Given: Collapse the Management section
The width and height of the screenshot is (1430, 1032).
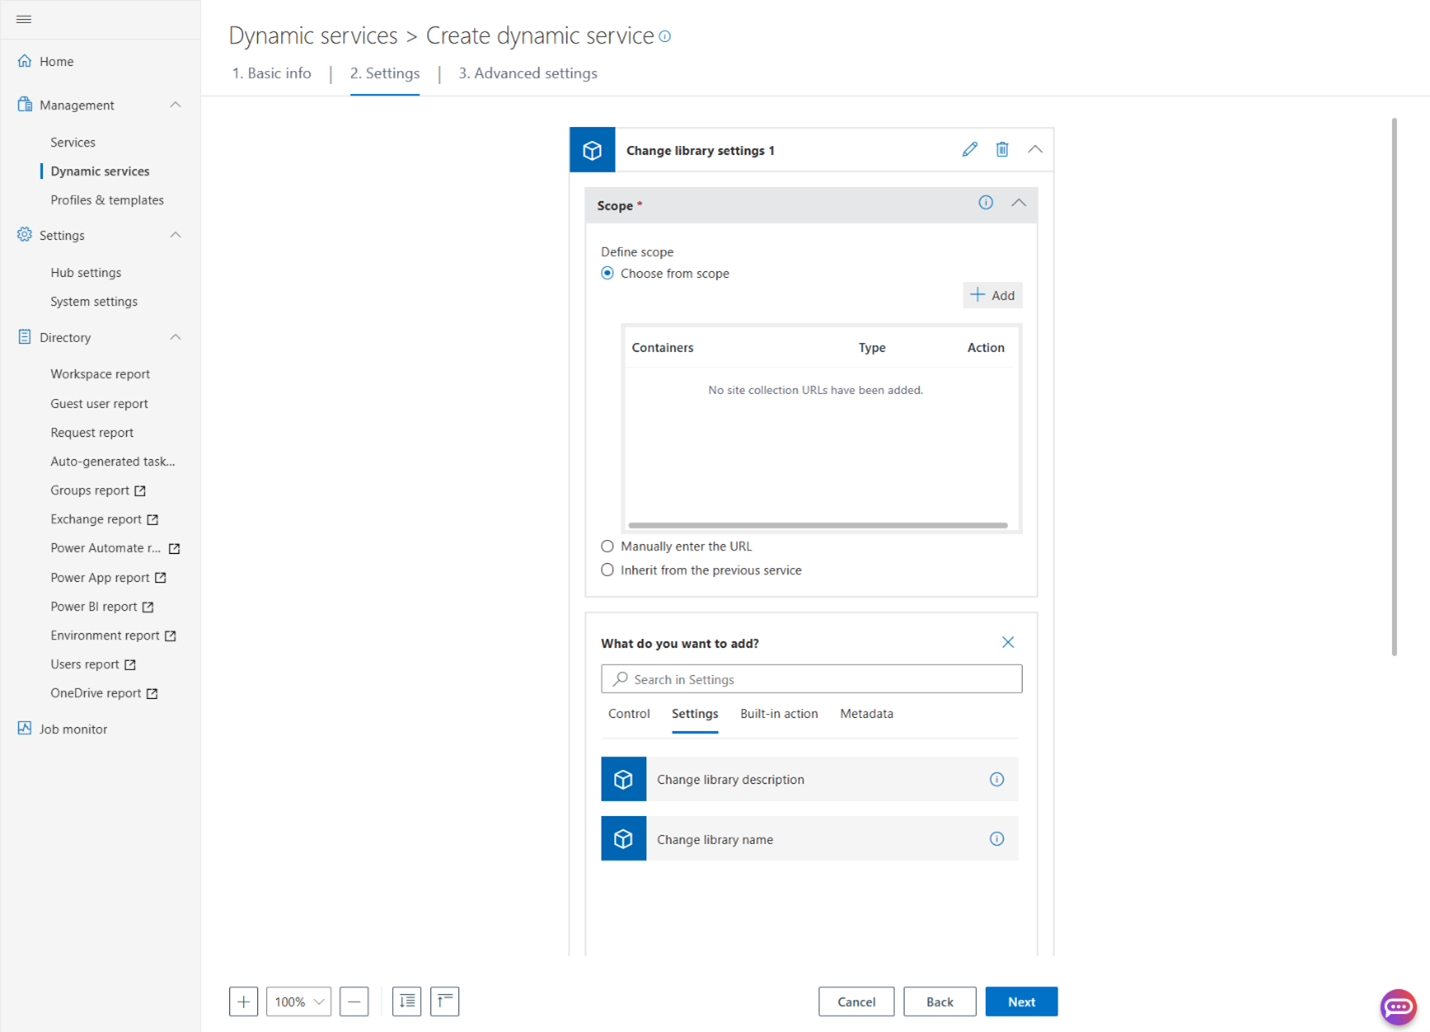Looking at the screenshot, I should coord(175,105).
